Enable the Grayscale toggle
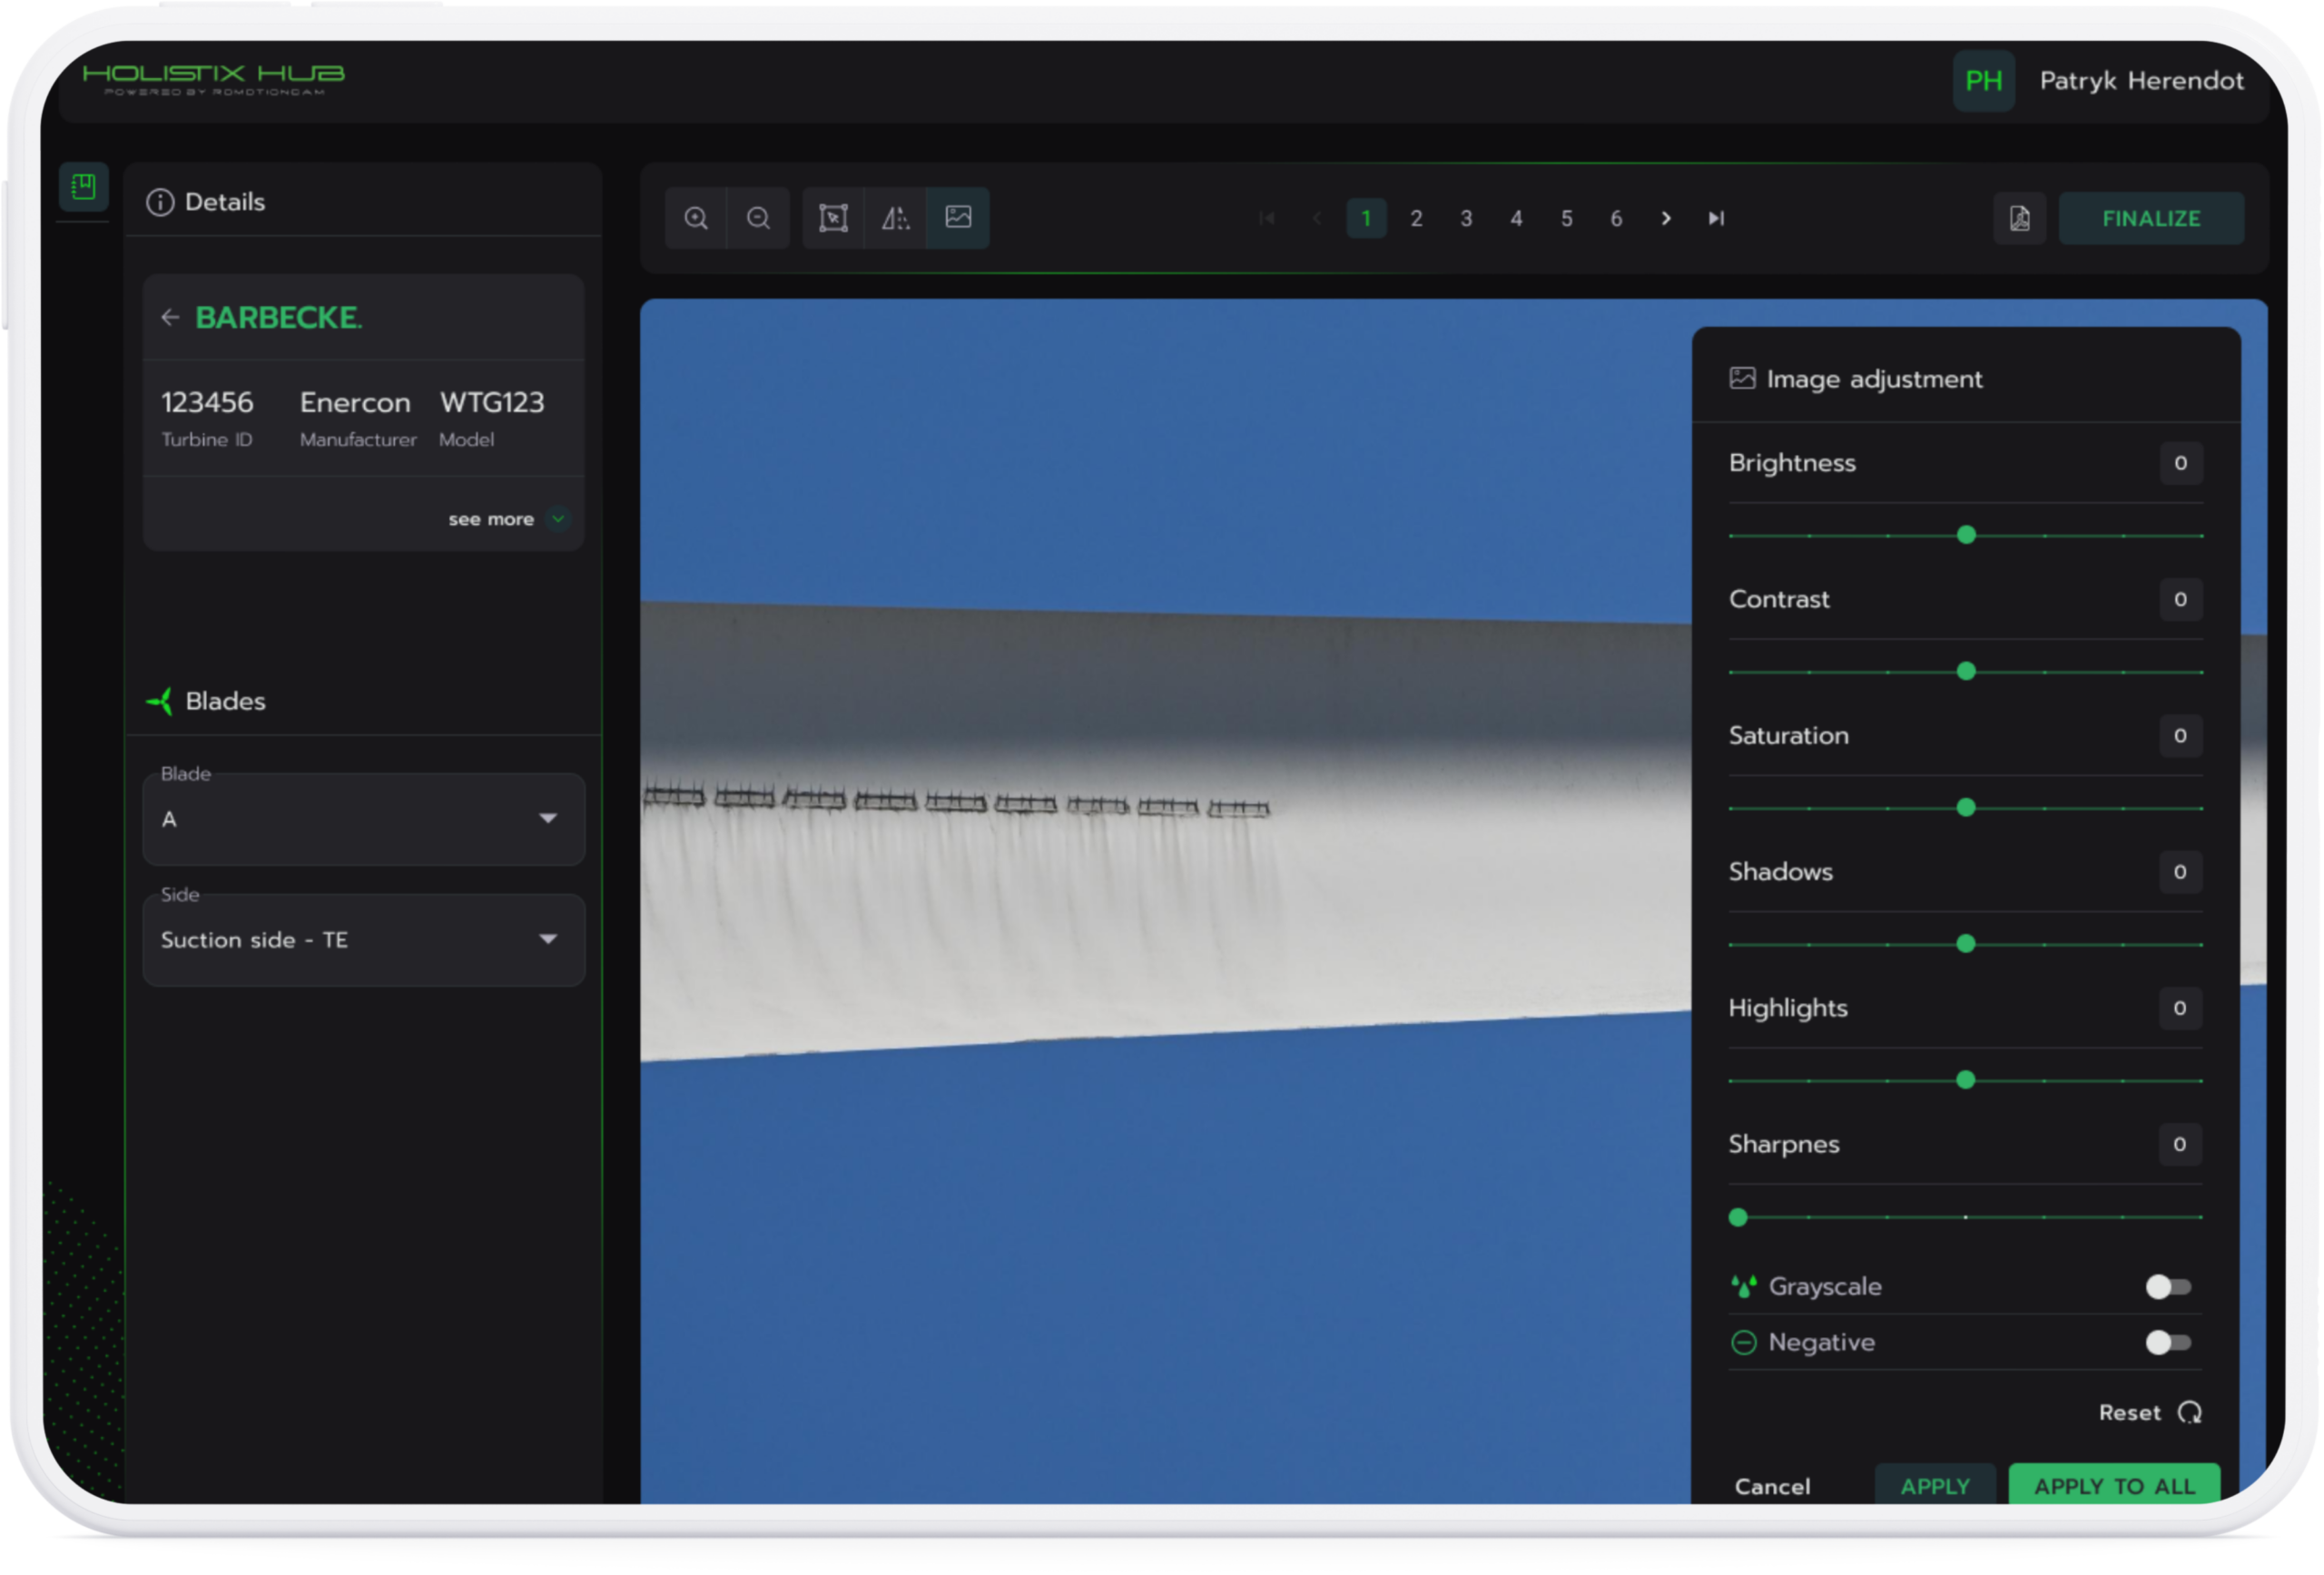The height and width of the screenshot is (1575, 2324). click(x=2167, y=1287)
